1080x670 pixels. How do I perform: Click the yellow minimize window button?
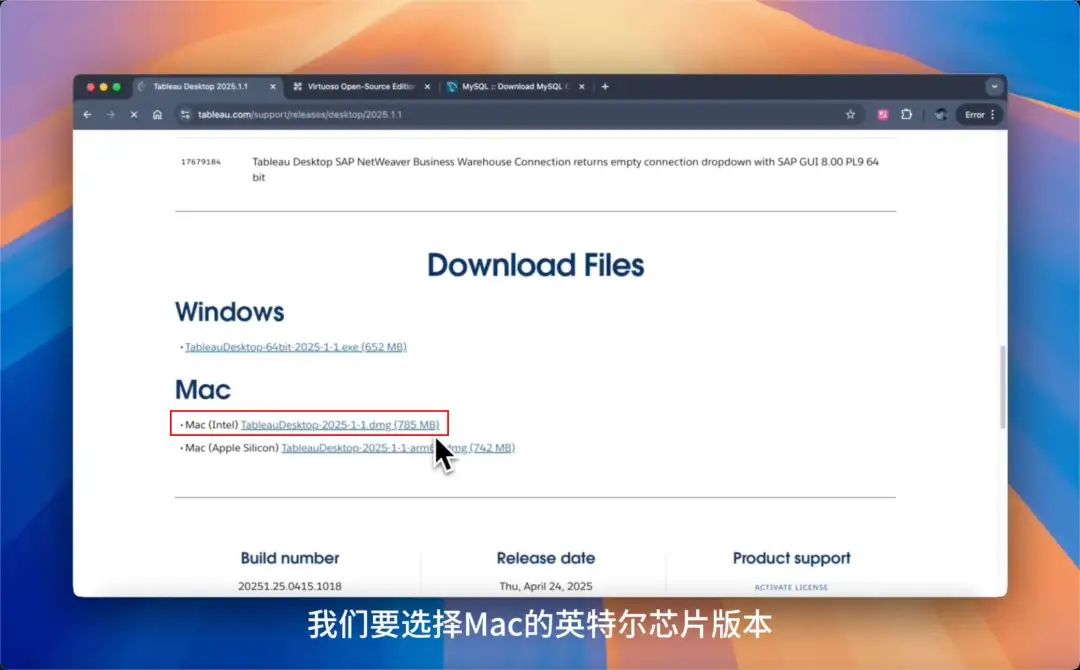(103, 87)
